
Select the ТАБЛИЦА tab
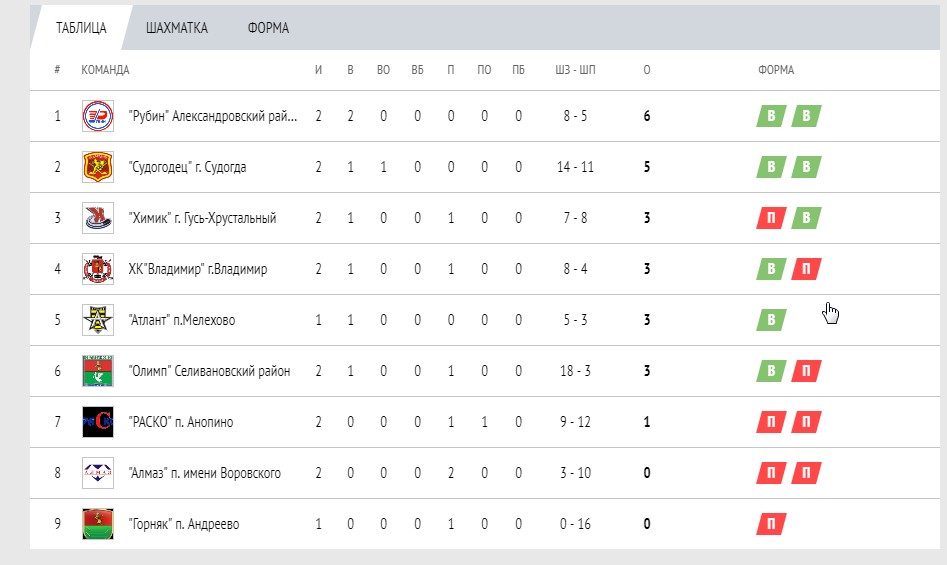click(x=81, y=28)
